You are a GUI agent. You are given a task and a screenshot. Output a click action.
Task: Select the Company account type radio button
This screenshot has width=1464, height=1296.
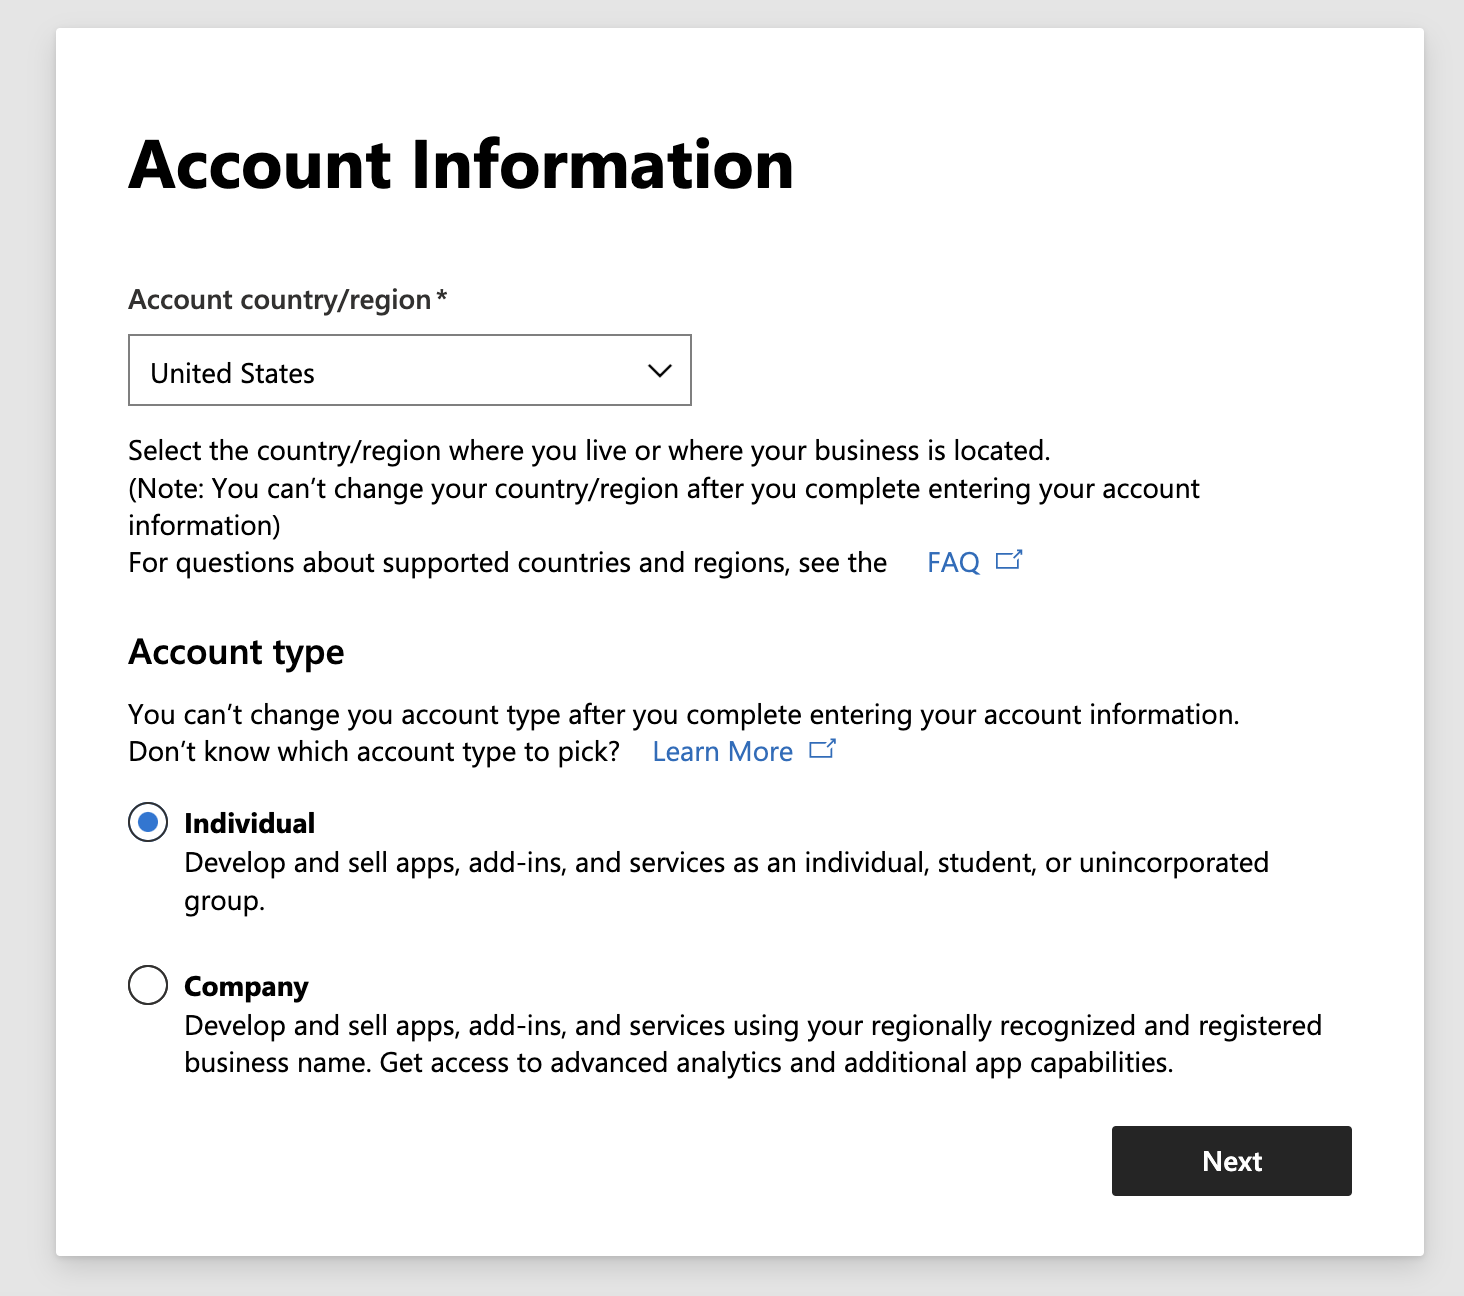click(148, 985)
